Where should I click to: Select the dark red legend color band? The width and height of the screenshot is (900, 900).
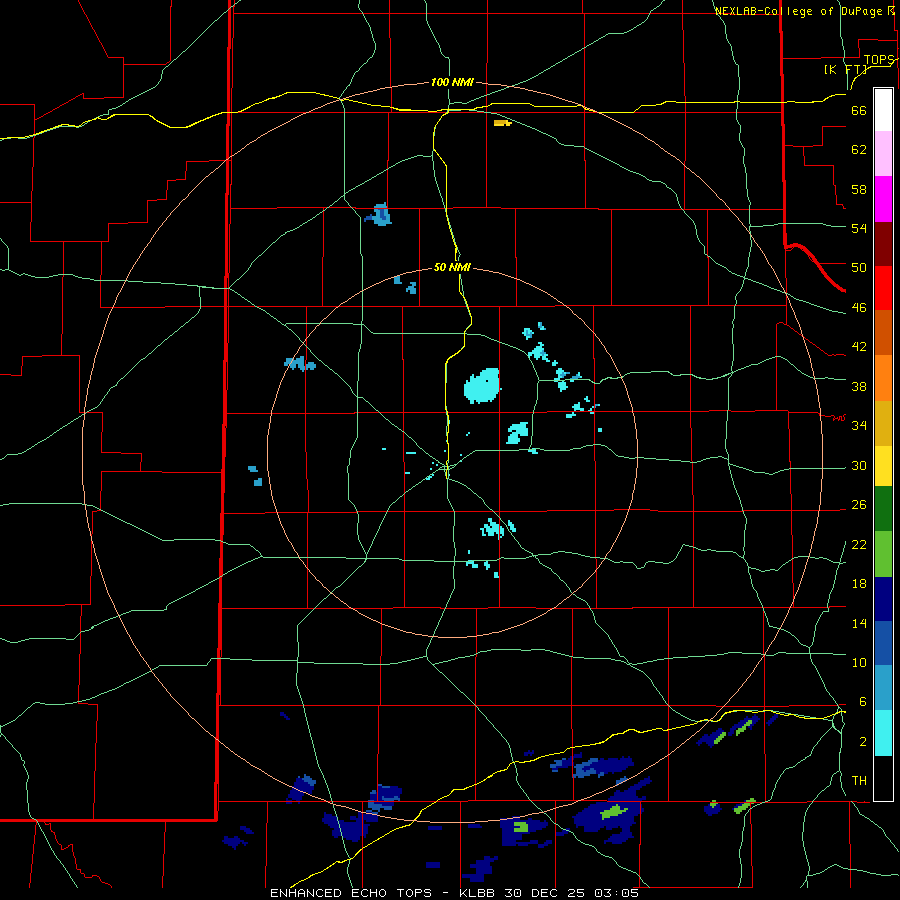point(883,243)
